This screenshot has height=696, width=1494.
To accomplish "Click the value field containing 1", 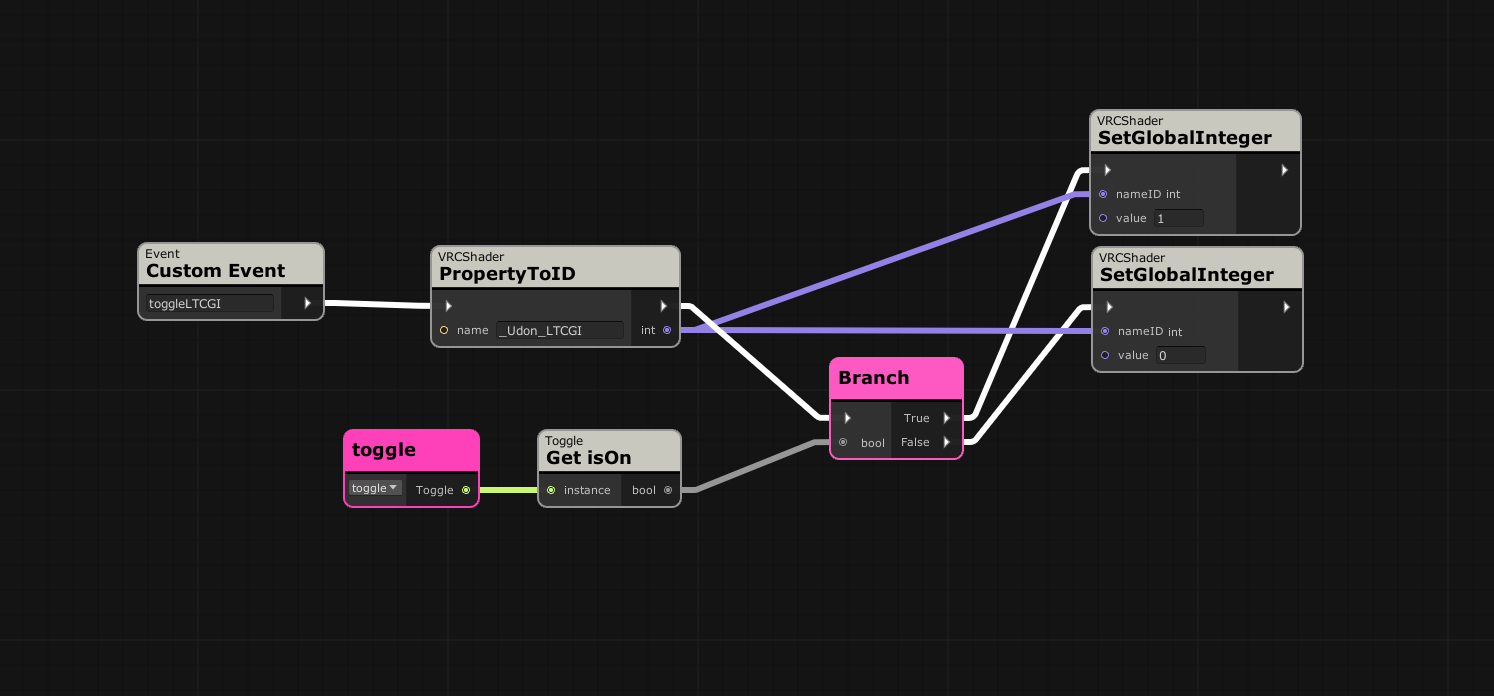I will pyautogui.click(x=1178, y=218).
